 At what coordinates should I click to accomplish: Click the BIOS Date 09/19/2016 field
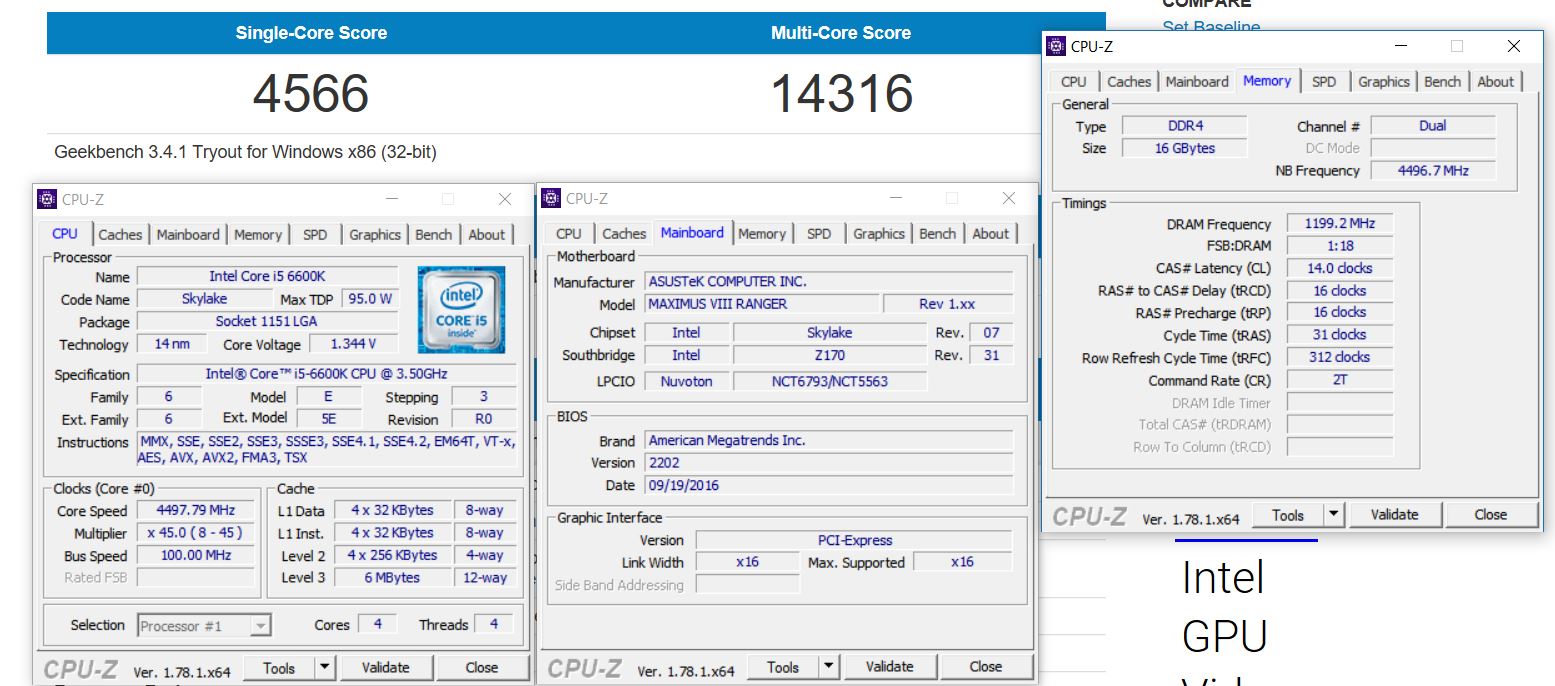click(x=829, y=486)
